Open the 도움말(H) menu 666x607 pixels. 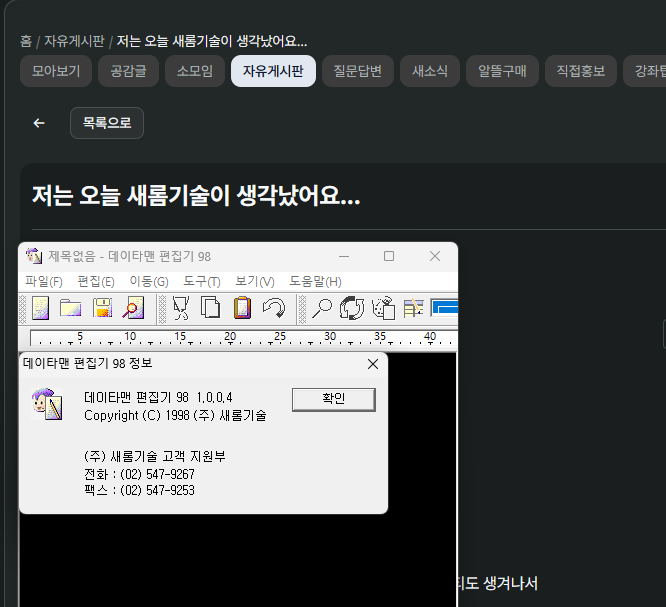[x=315, y=282]
